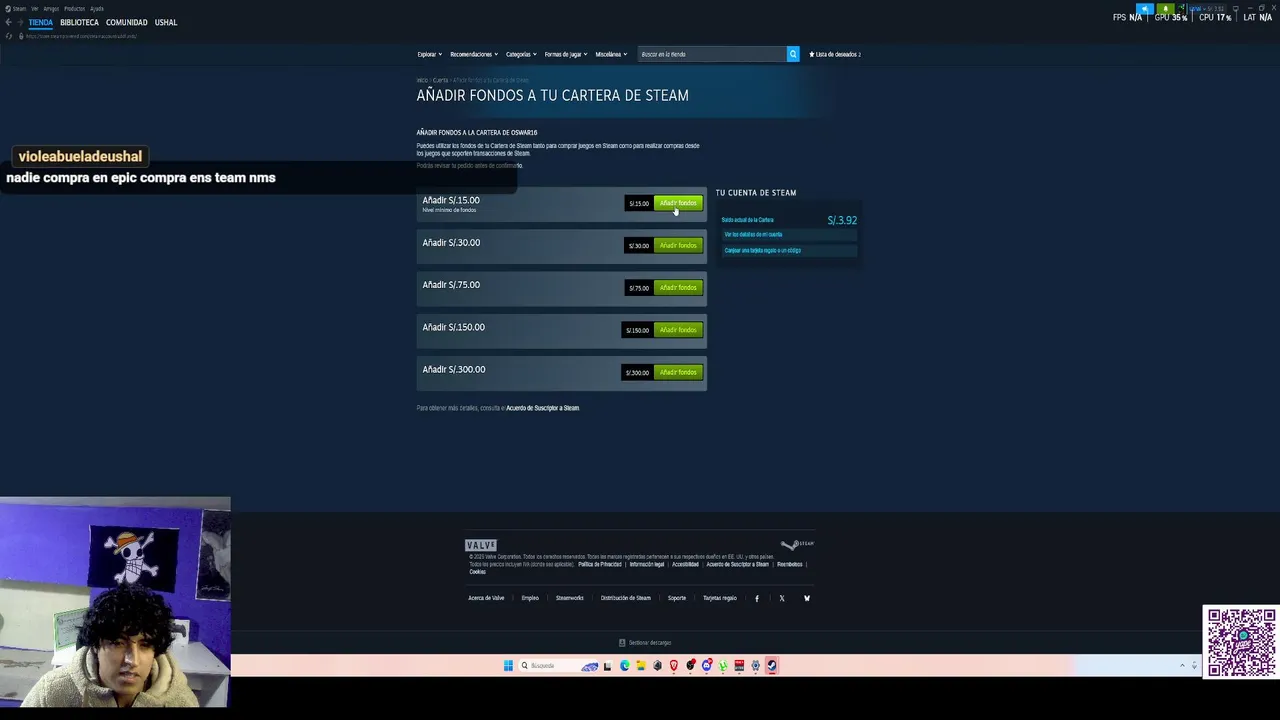The image size is (1280, 720).
Task: Show hidden system tray icons chevron
Action: tap(1182, 666)
